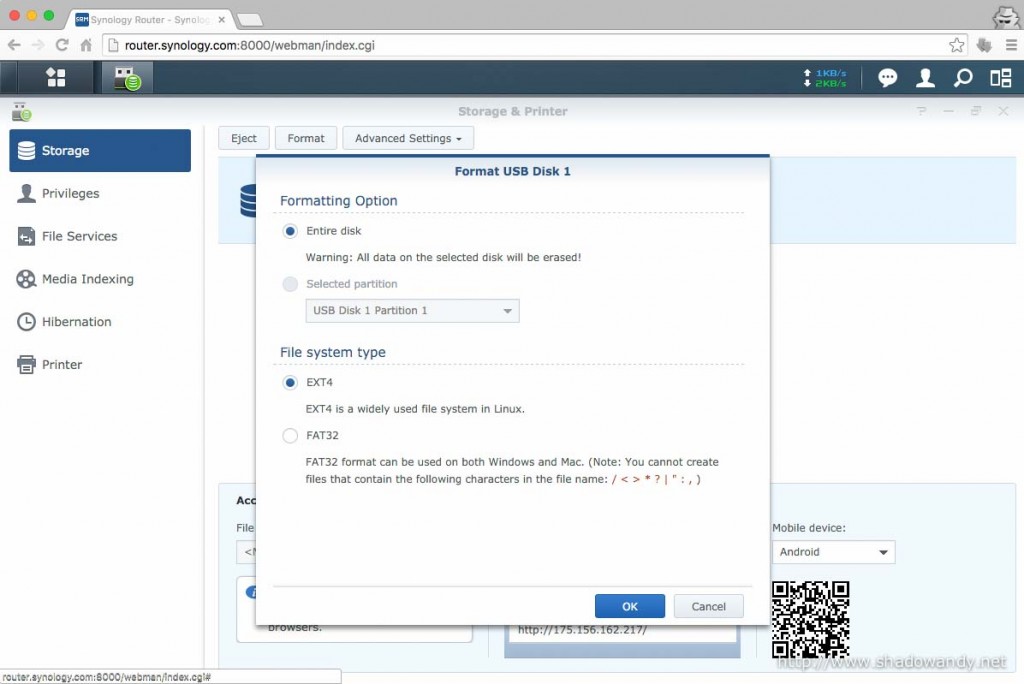
Task: Open a new browser tab
Action: tap(249, 20)
